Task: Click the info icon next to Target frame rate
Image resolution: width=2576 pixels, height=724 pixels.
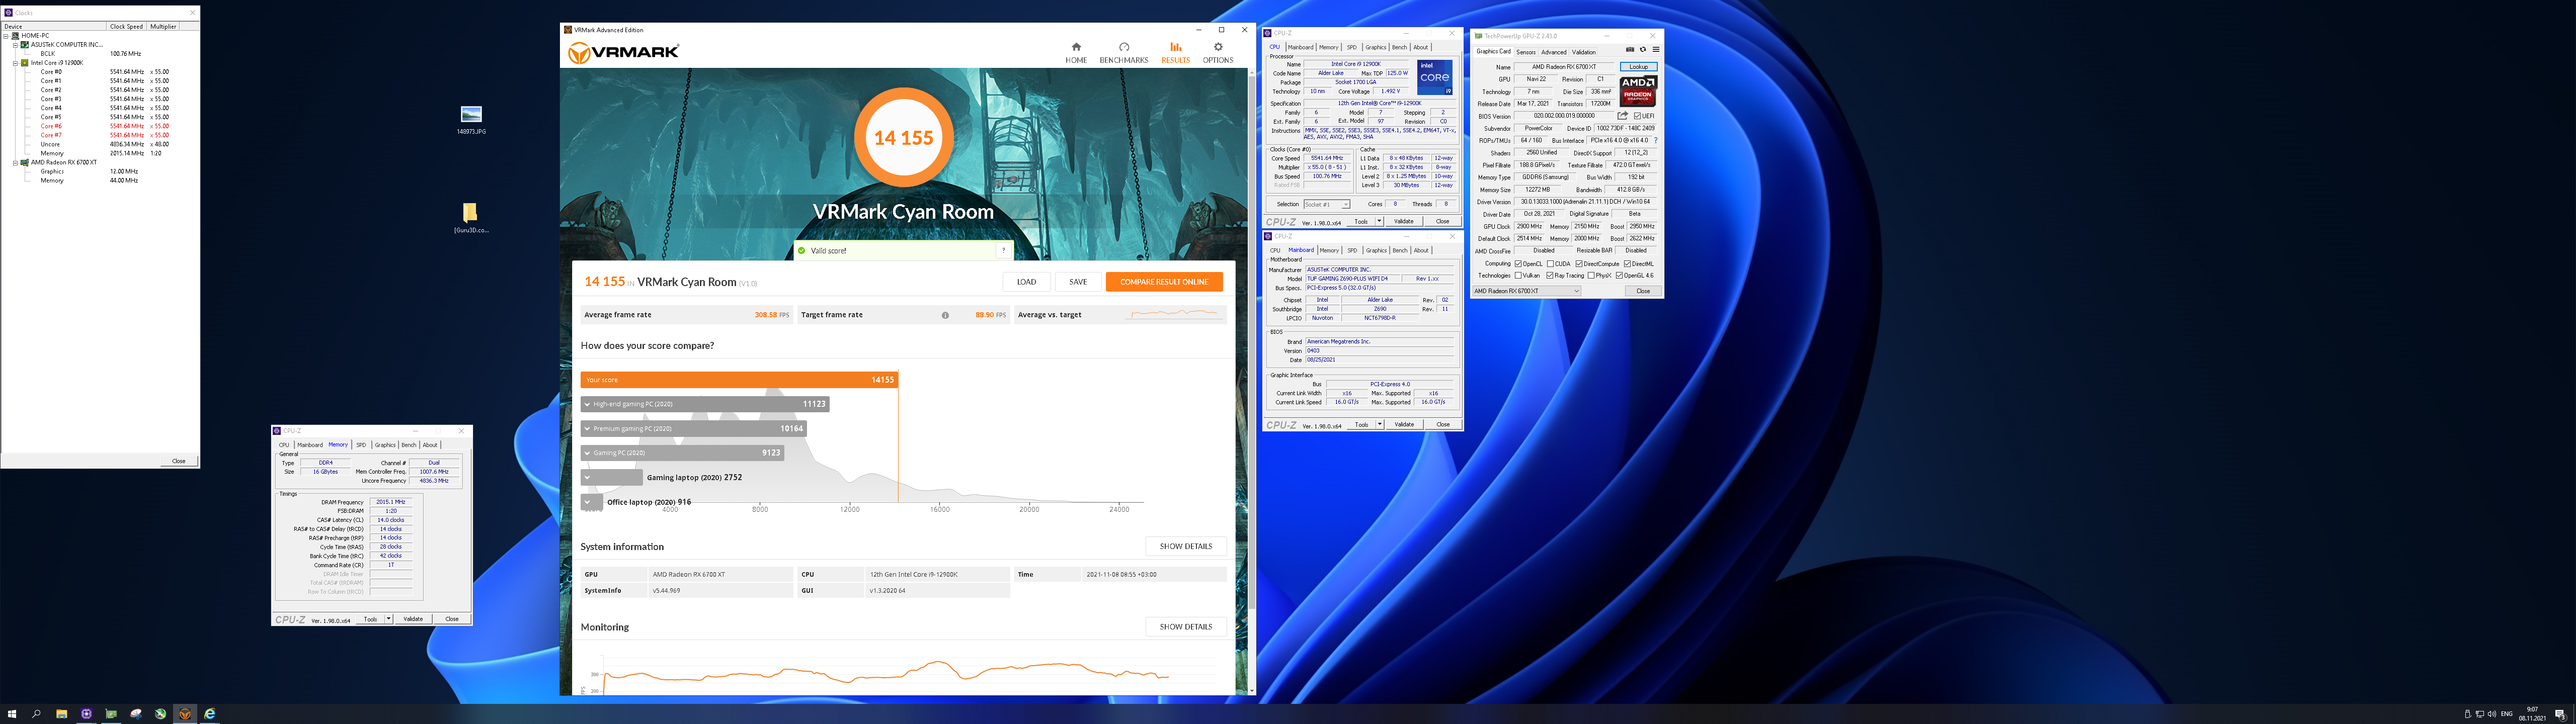Action: (x=945, y=315)
